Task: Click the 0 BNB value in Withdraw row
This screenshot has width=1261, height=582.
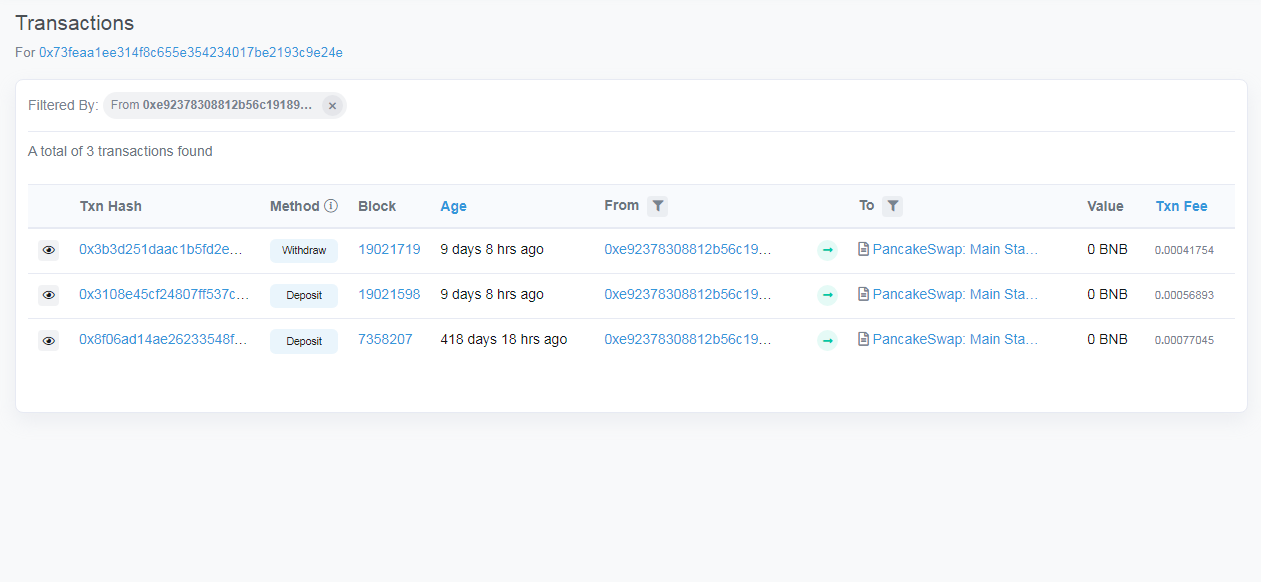Action: 1107,249
